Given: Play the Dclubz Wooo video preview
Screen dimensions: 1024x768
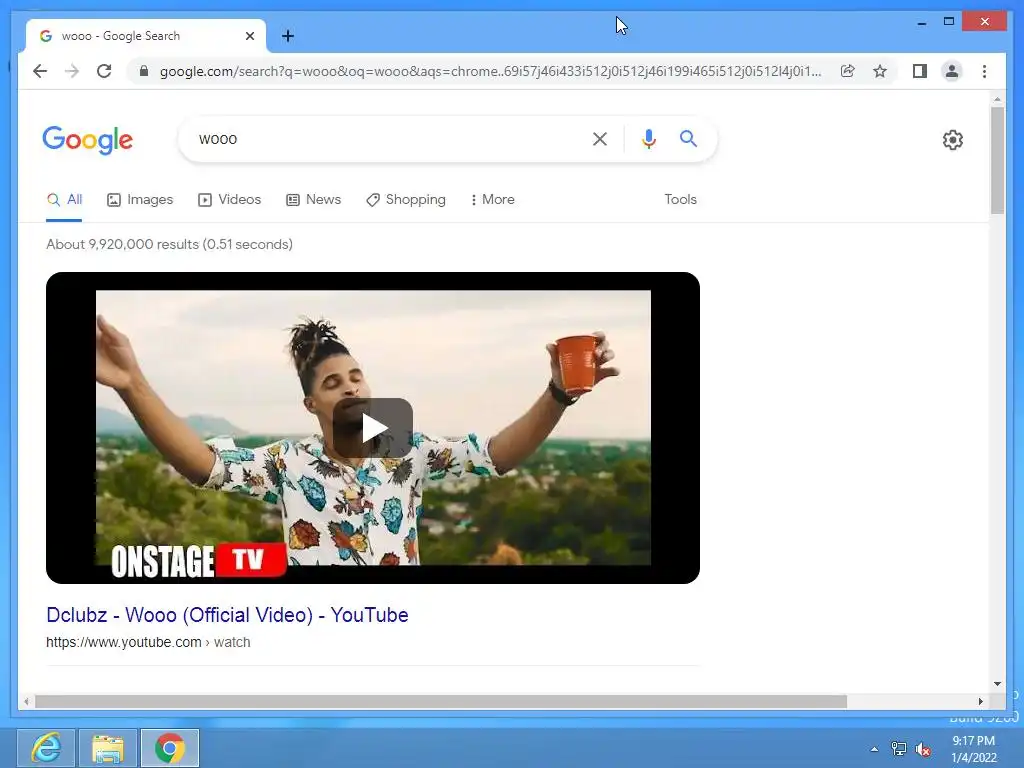Looking at the screenshot, I should coord(373,428).
